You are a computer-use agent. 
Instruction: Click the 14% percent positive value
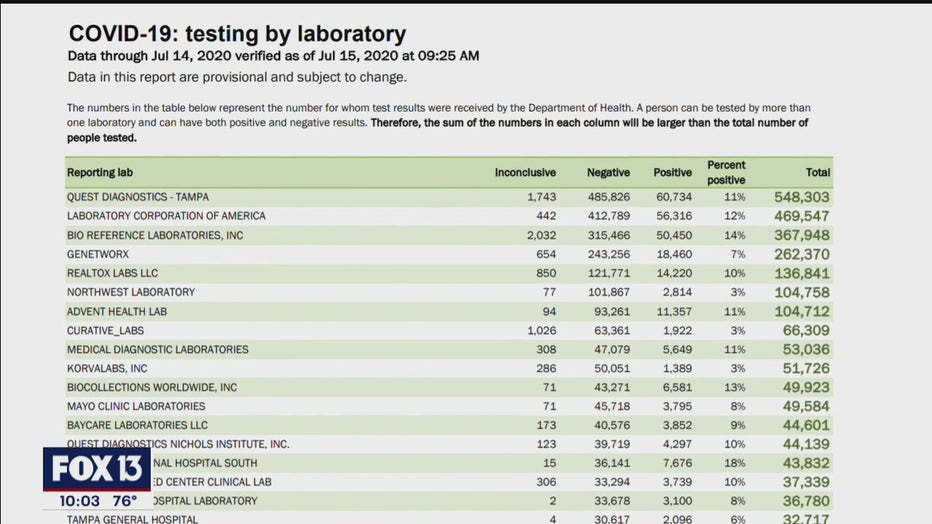coord(735,235)
